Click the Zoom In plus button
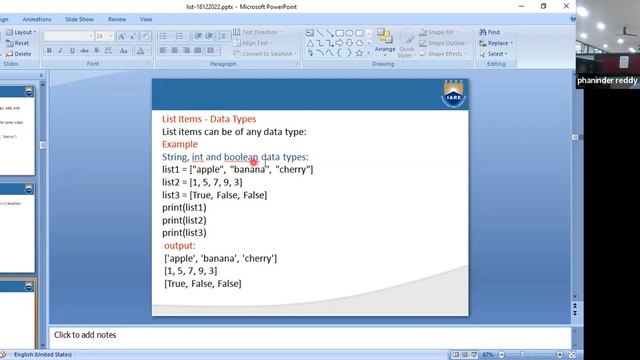 tap(560, 355)
